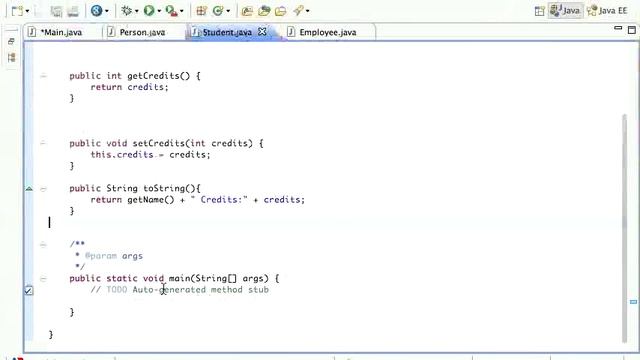This screenshot has width=640, height=360.
Task: Click the Debug bug icon
Action: pos(127,11)
